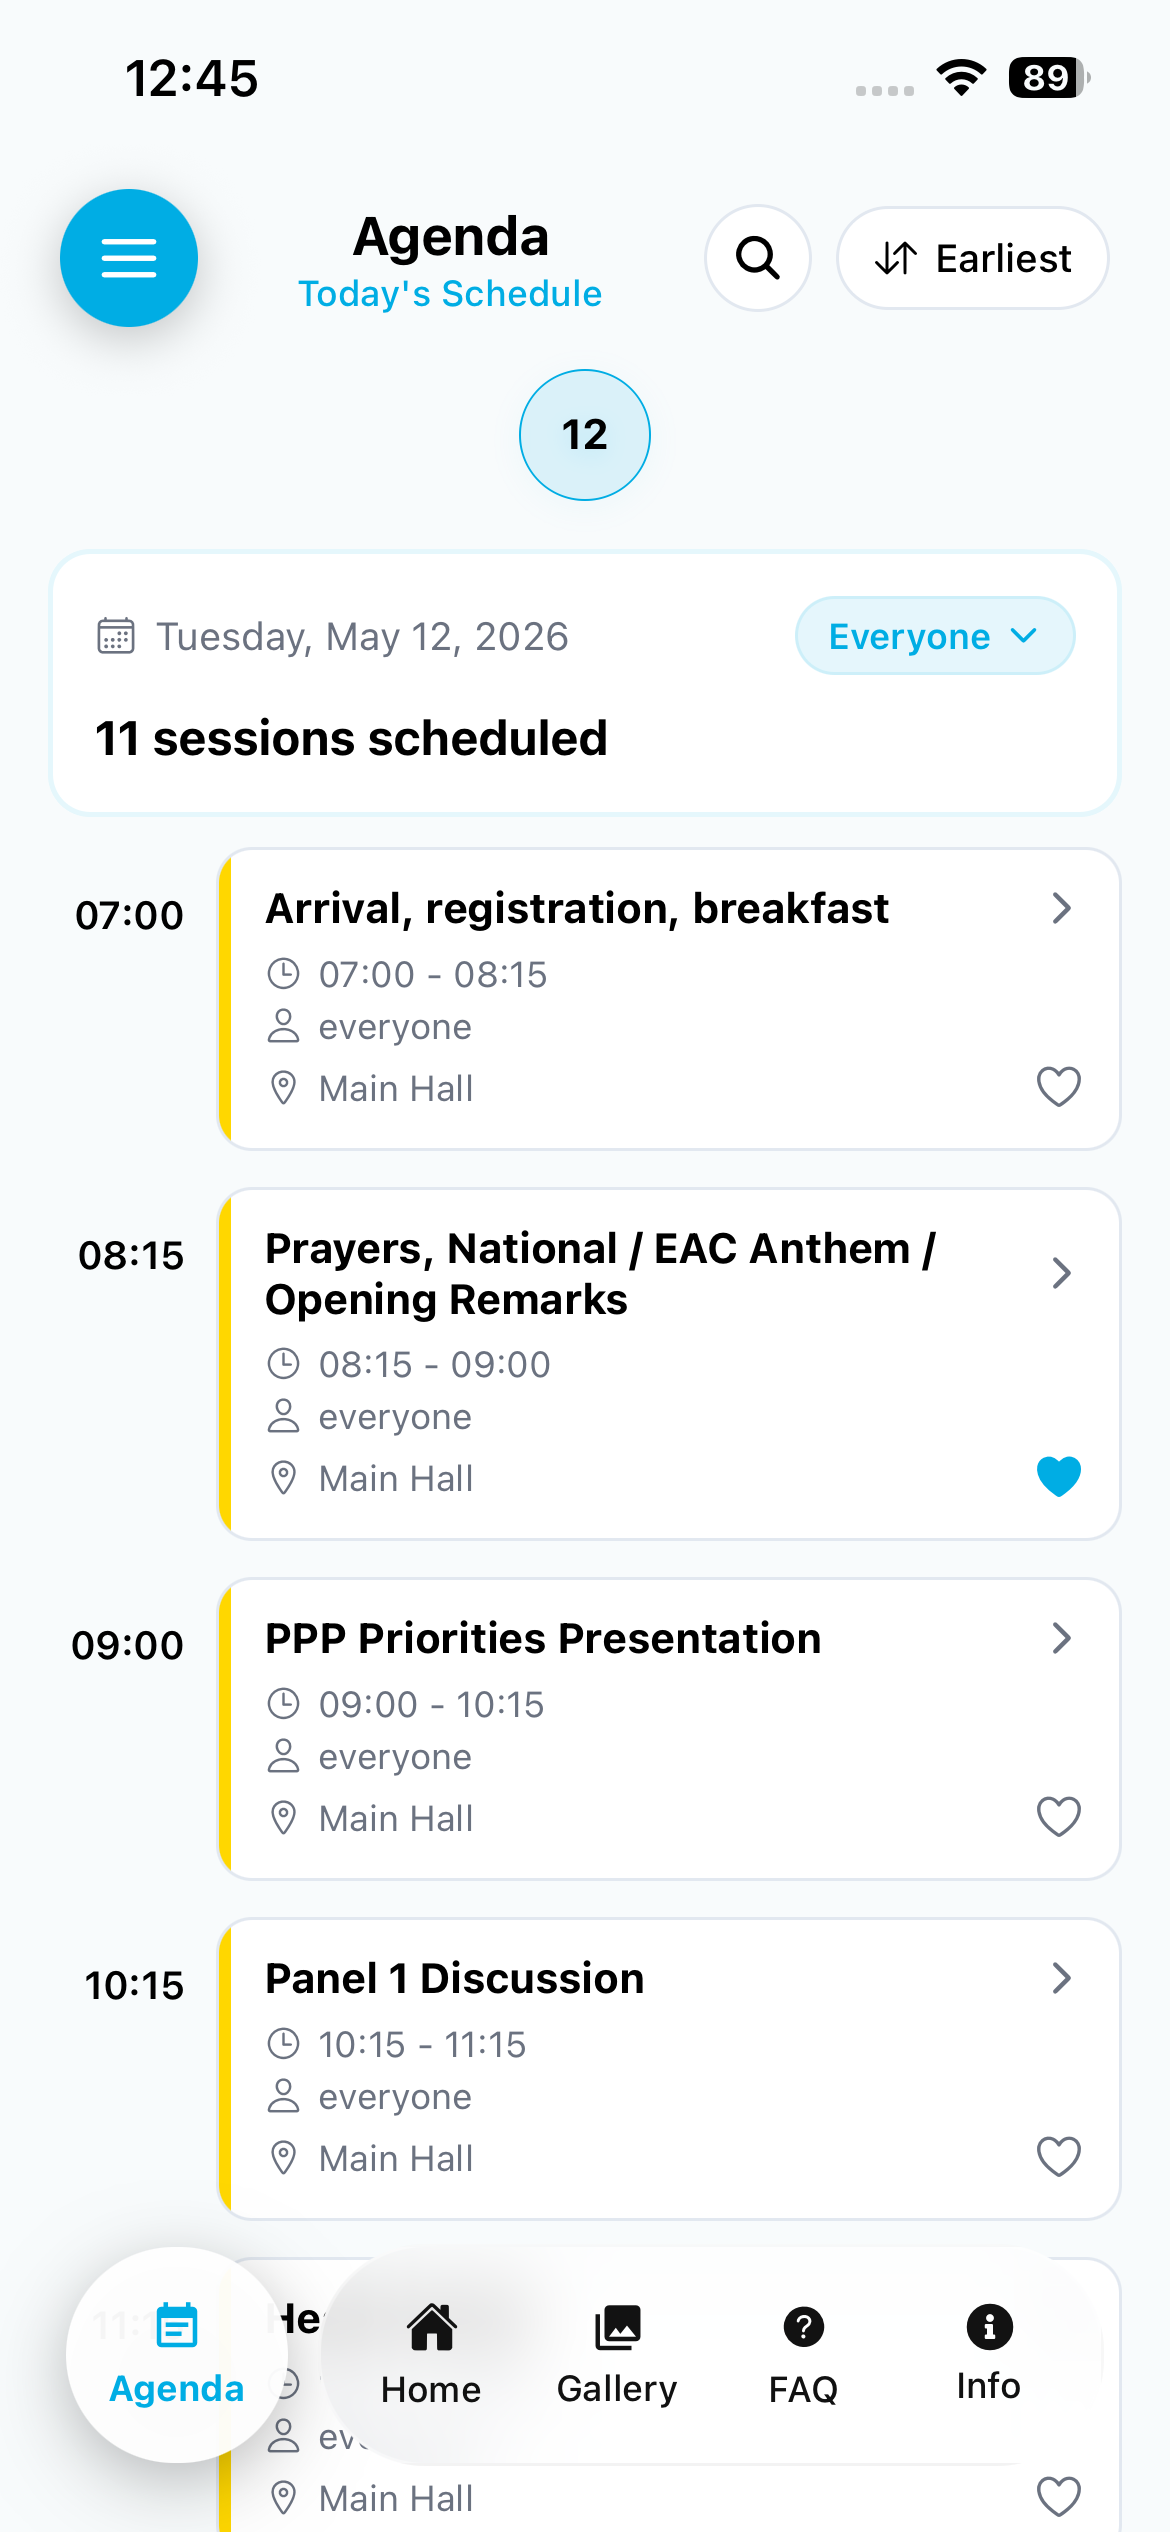Tap the Wi-Fi status icon
Viewport: 1170px width, 2532px height.
pyautogui.click(x=961, y=78)
